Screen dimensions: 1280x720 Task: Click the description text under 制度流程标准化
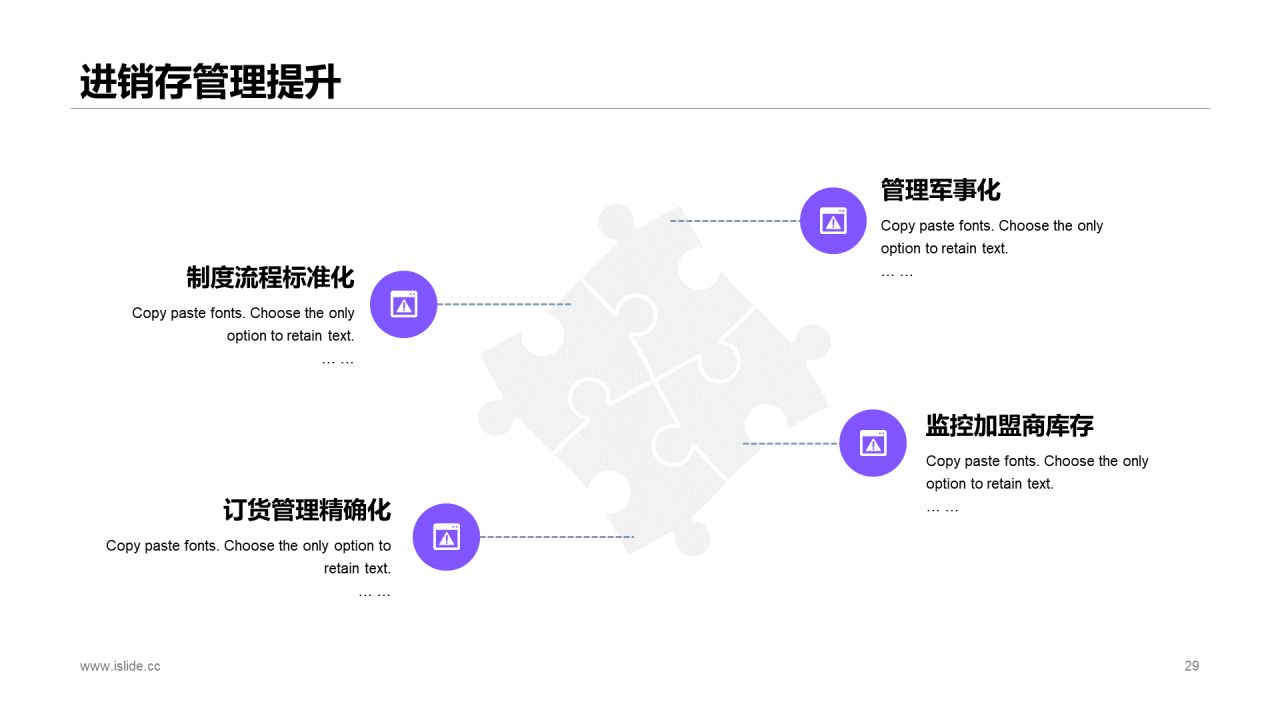pyautogui.click(x=243, y=336)
